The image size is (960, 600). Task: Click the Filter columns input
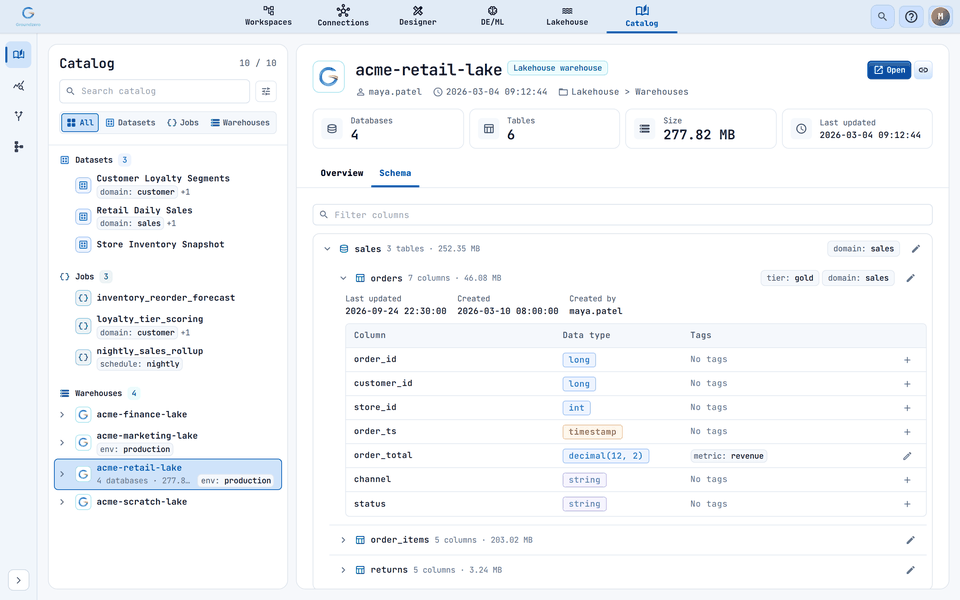(622, 215)
